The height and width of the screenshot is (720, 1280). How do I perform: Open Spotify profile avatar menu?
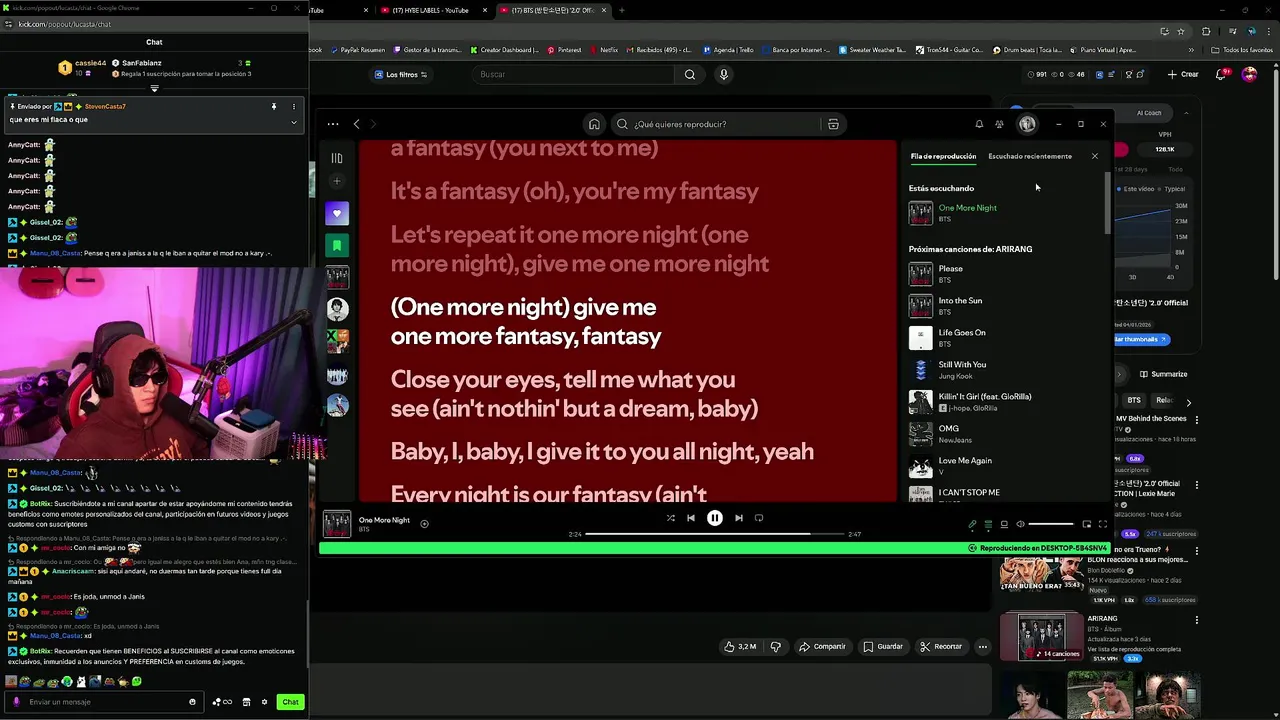[x=1027, y=124]
